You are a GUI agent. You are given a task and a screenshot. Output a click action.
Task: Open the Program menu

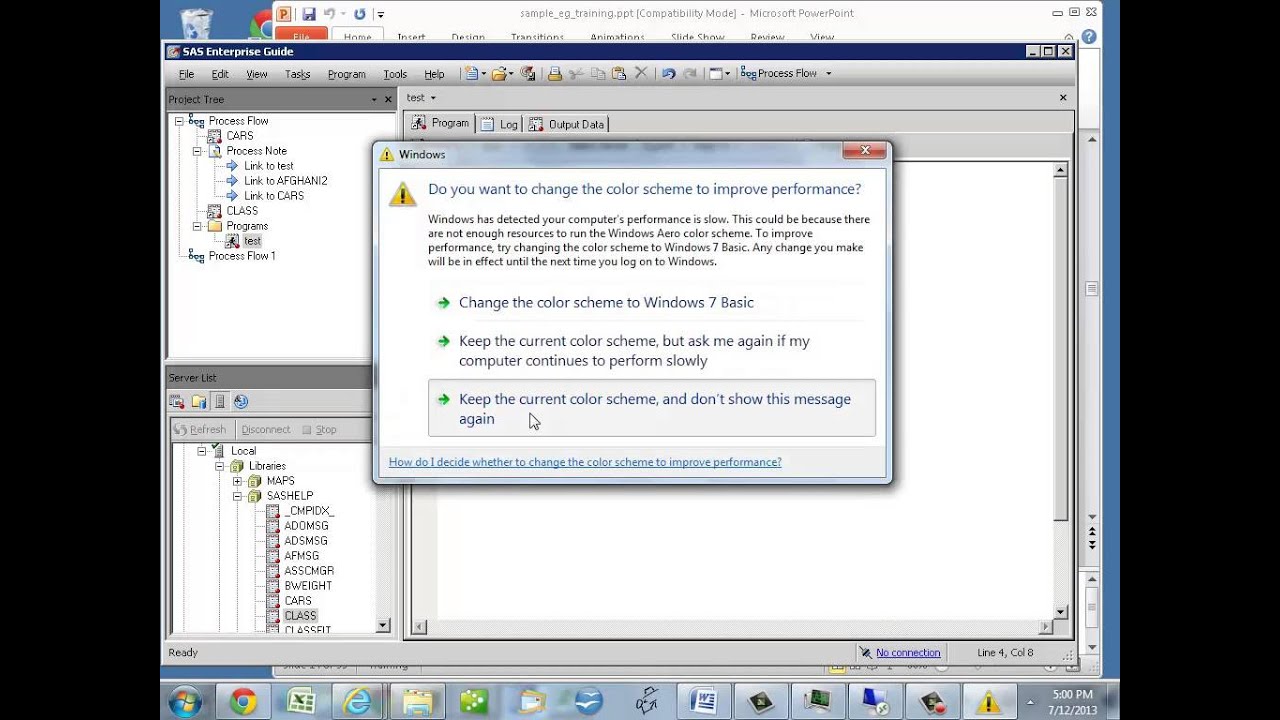coord(346,74)
